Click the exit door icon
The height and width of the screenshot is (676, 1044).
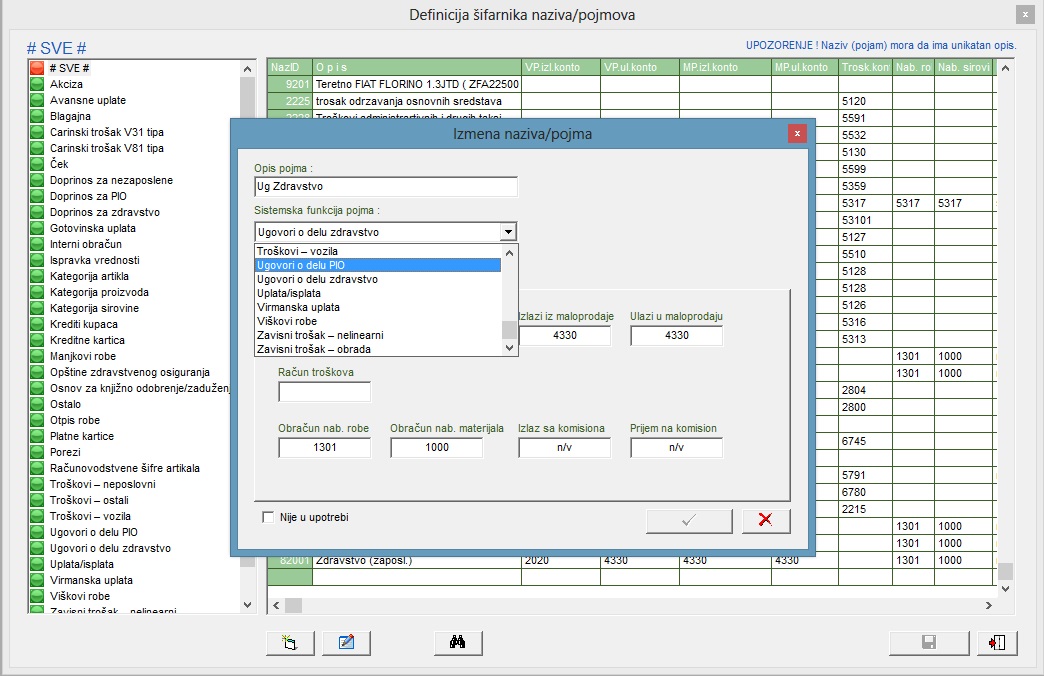coord(996,642)
